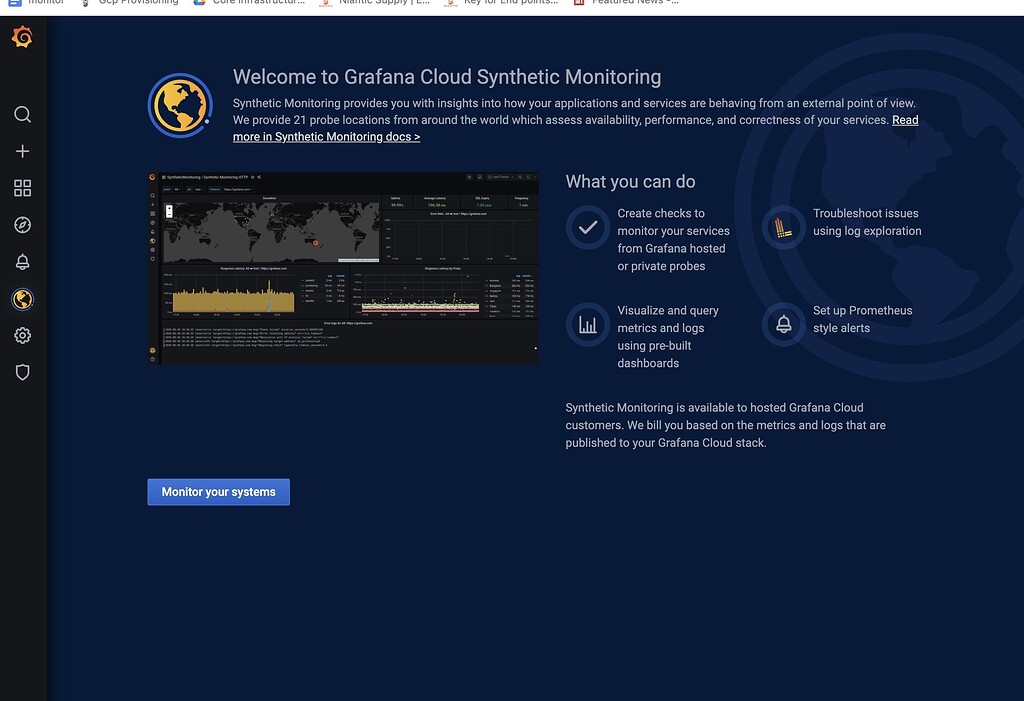This screenshot has width=1024, height=701.
Task: Click the Create plus icon
Action: pos(22,150)
